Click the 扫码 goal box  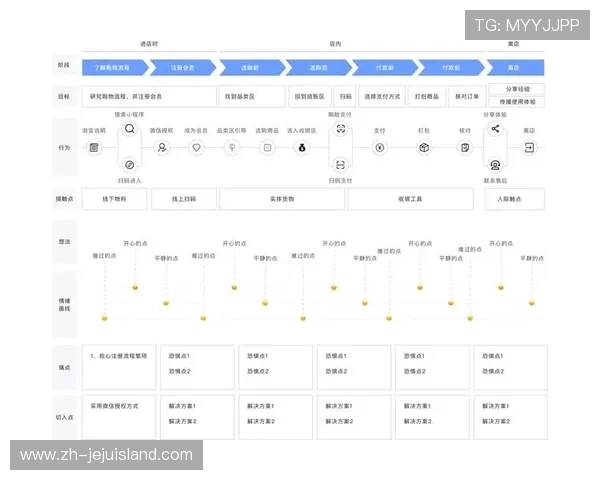pyautogui.click(x=346, y=96)
